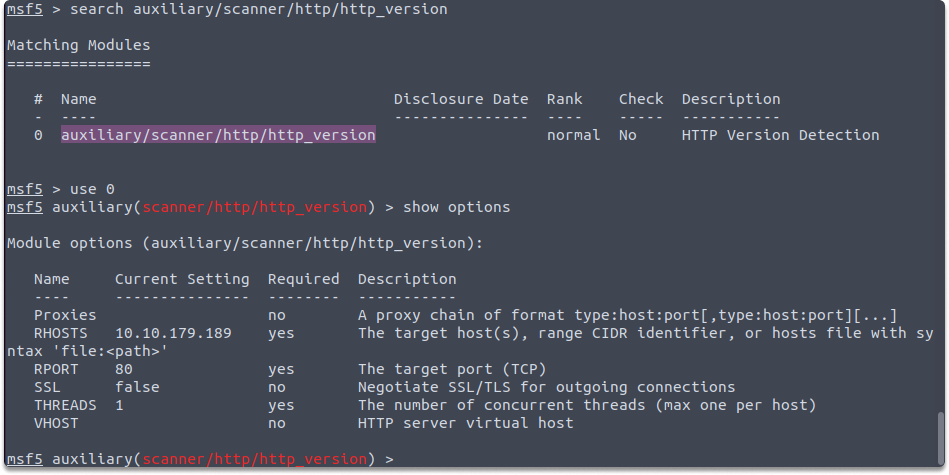Click the 'Required' column header

pos(304,280)
